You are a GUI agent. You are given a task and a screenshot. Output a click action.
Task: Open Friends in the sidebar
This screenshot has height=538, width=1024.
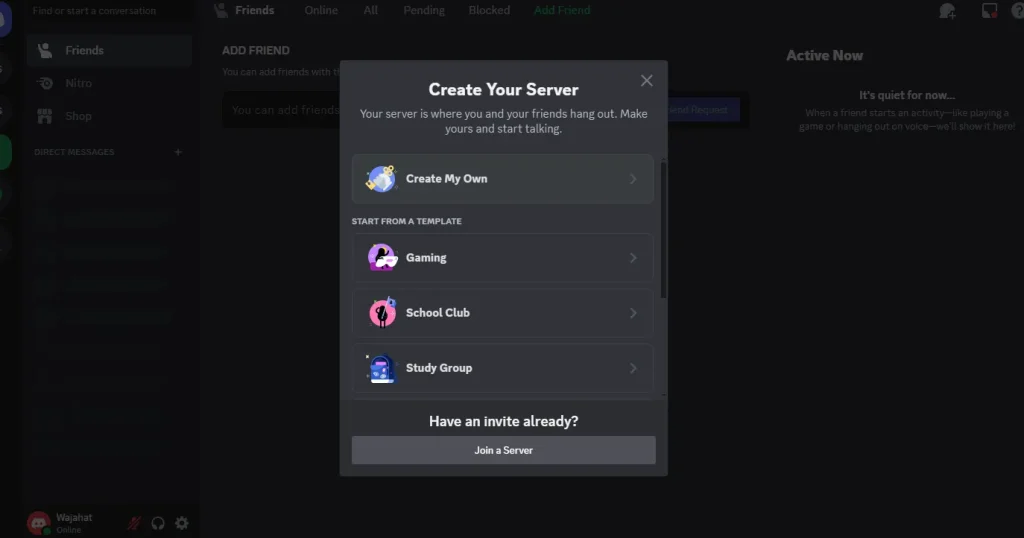click(109, 50)
